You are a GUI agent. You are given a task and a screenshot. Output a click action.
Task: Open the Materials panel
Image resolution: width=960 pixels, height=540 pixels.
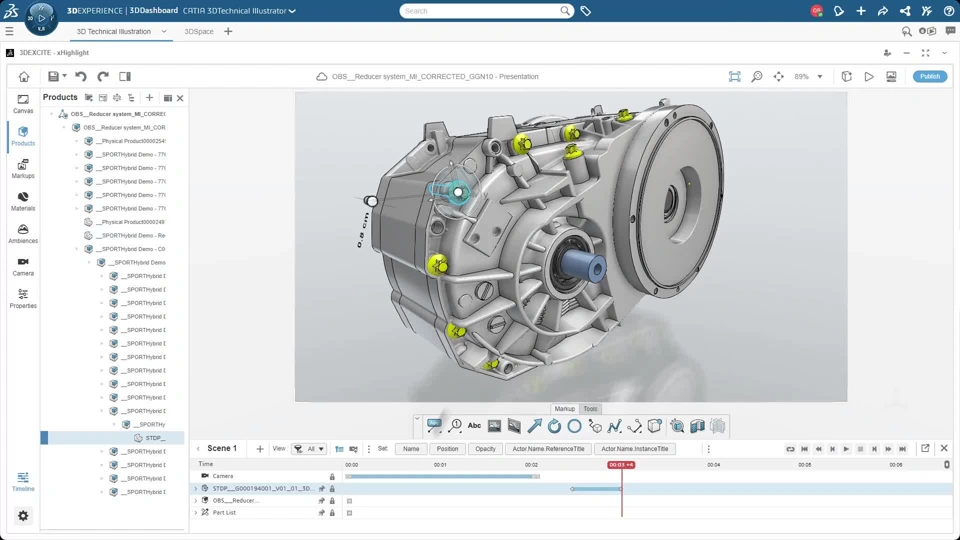[23, 201]
